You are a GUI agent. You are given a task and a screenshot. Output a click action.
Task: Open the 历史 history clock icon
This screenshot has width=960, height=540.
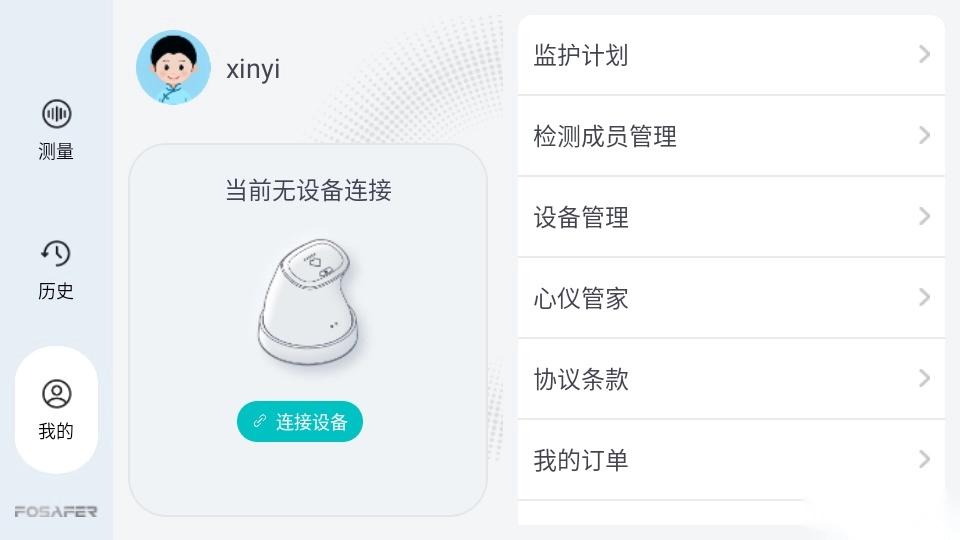[x=56, y=254]
